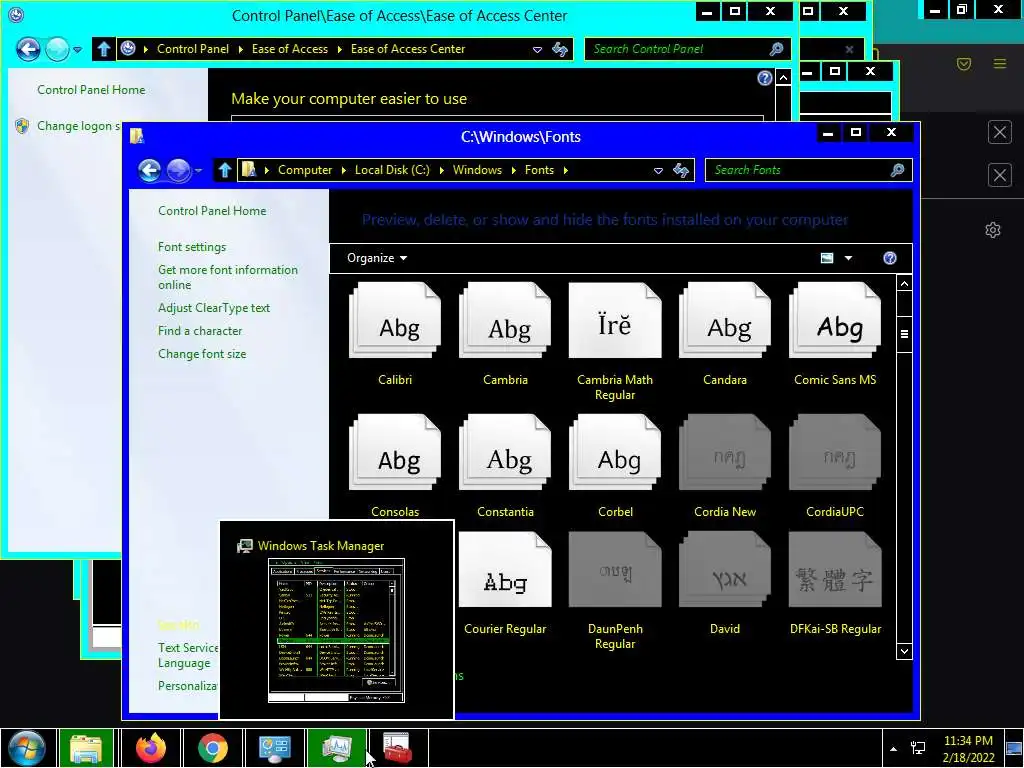Screen dimensions: 1024x768
Task: Click the Computer breadcrumb
Action: 305,170
